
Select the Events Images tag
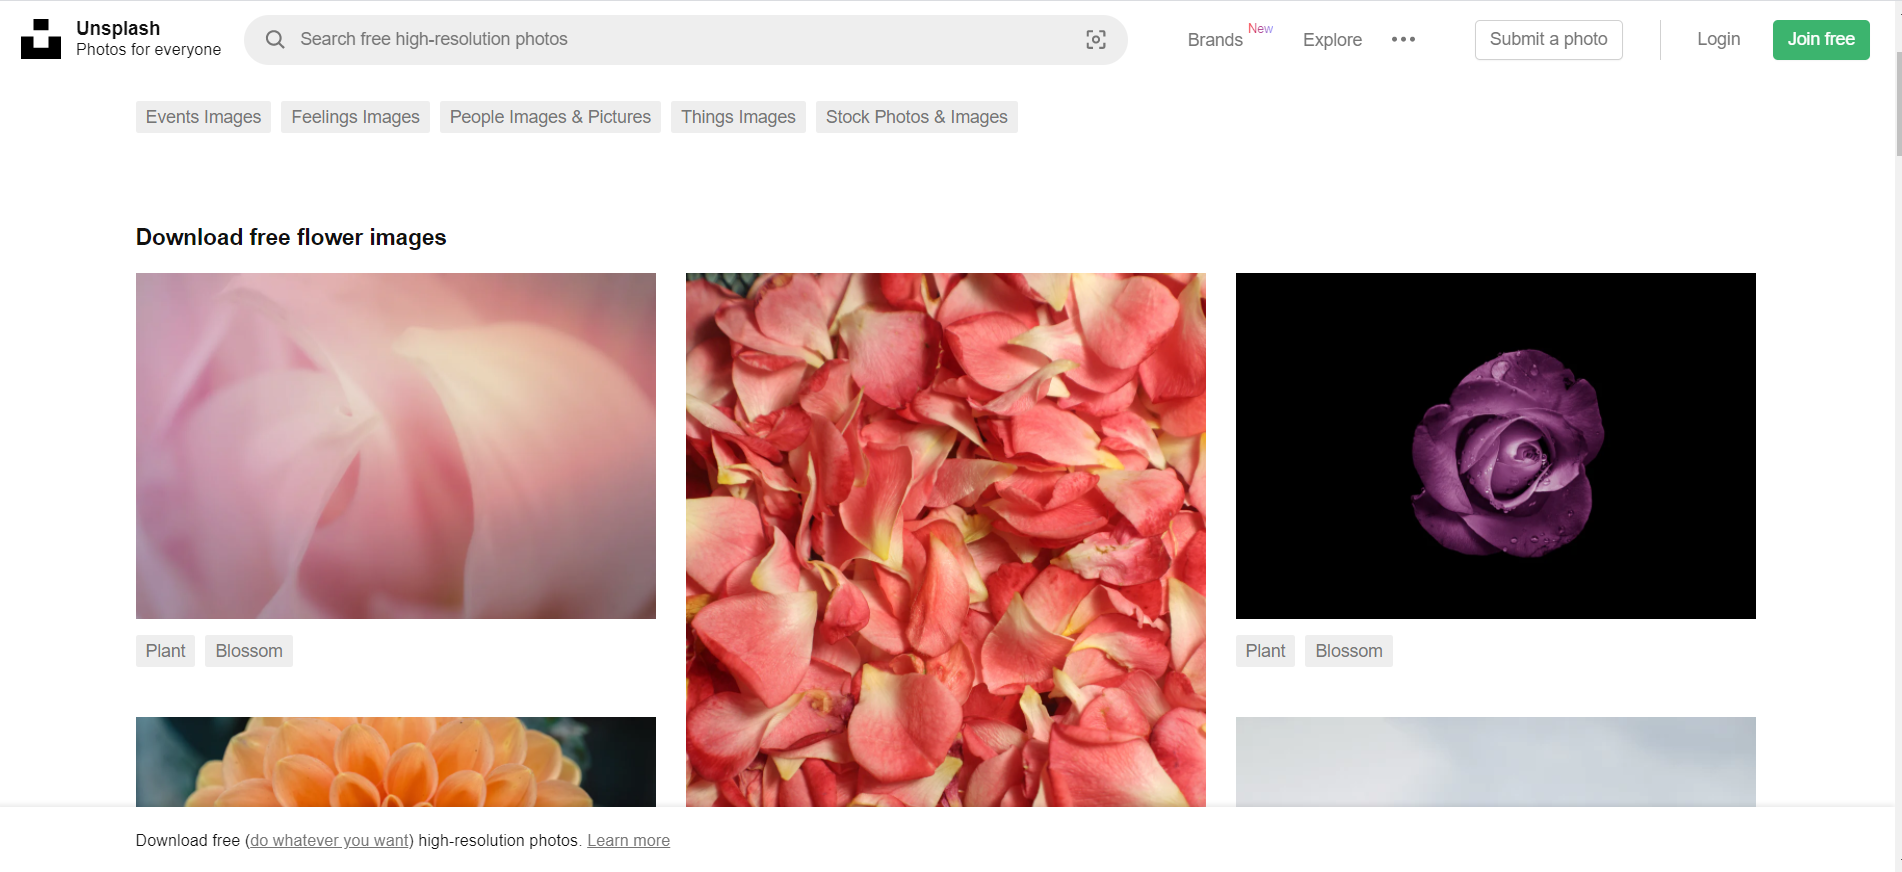pos(203,117)
